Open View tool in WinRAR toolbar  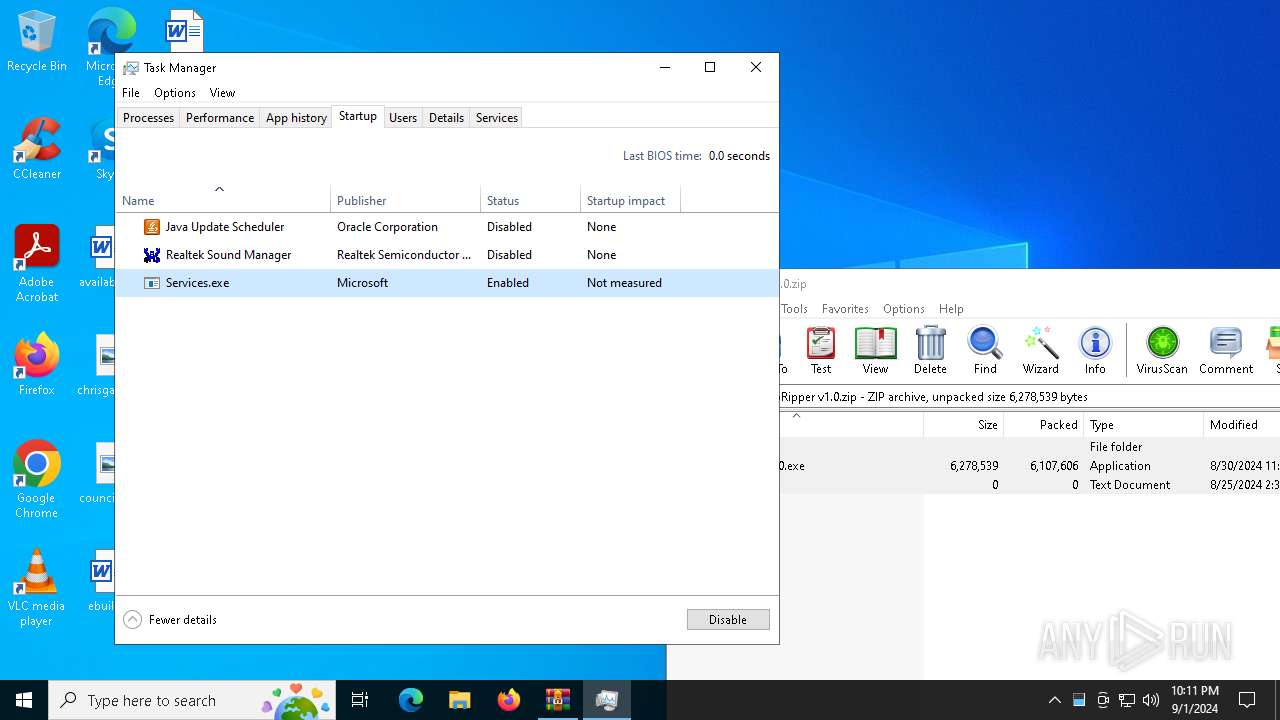pyautogui.click(x=875, y=351)
